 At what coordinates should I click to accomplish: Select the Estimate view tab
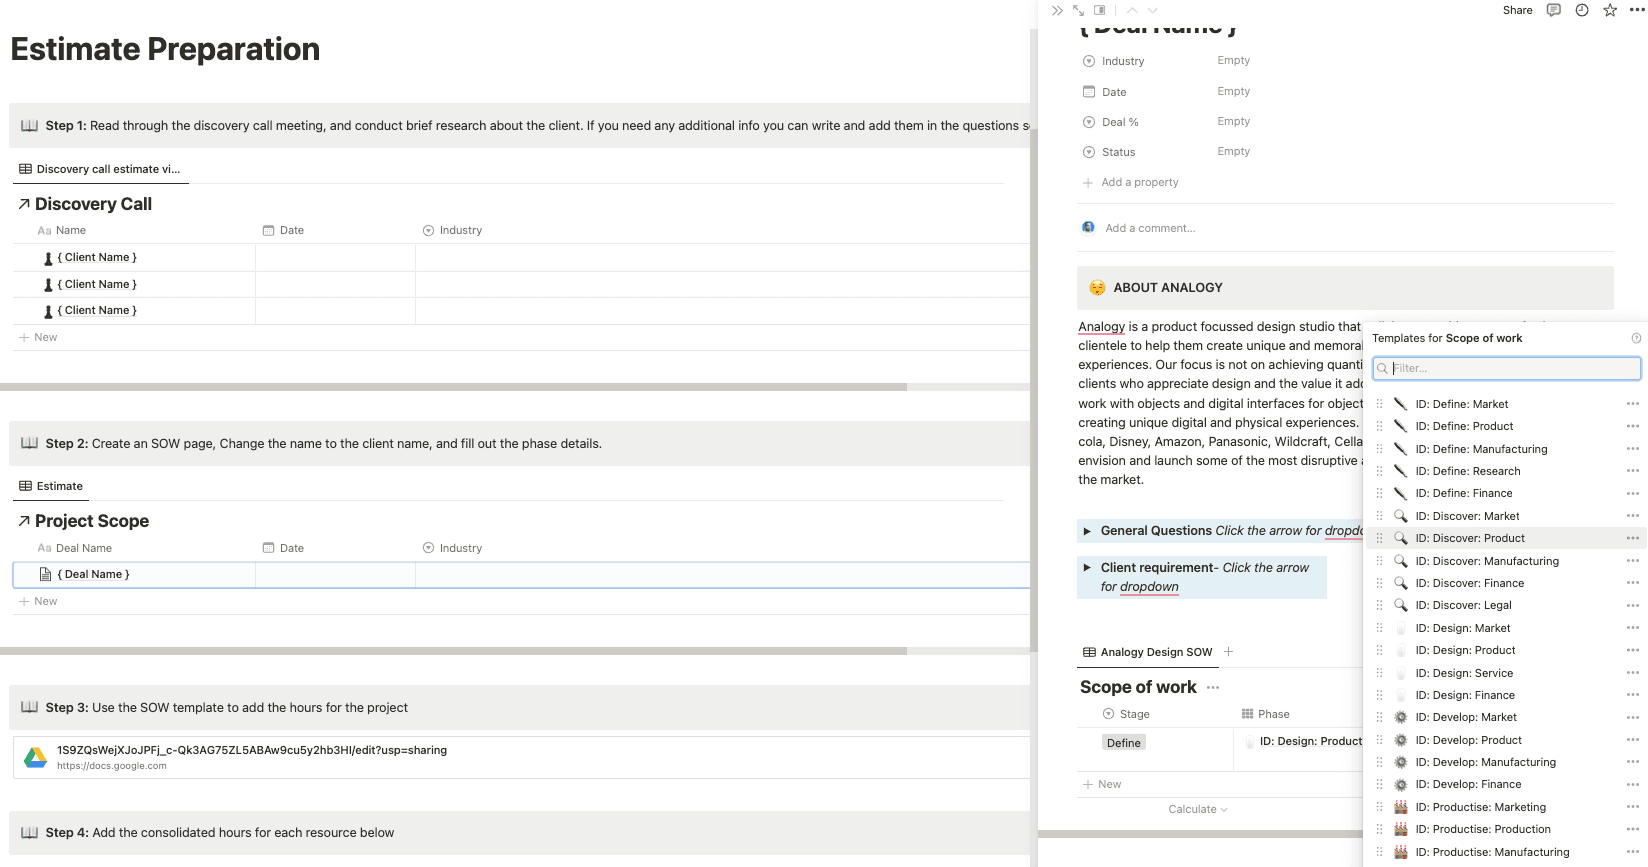[x=51, y=486]
